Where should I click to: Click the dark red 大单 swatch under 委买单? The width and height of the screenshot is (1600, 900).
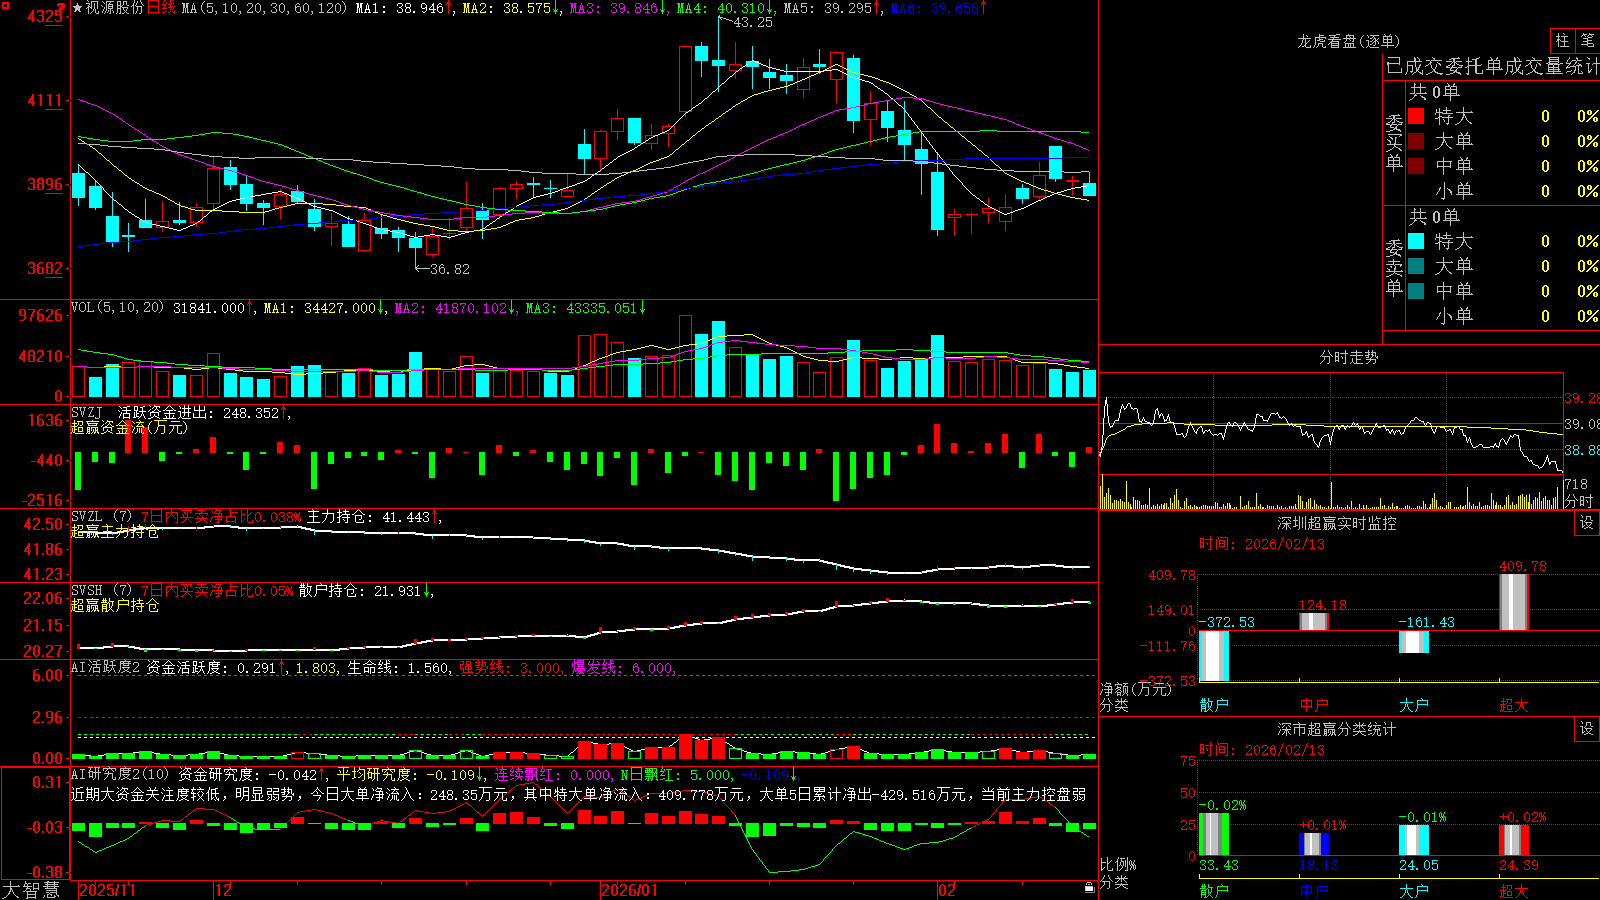[1416, 141]
